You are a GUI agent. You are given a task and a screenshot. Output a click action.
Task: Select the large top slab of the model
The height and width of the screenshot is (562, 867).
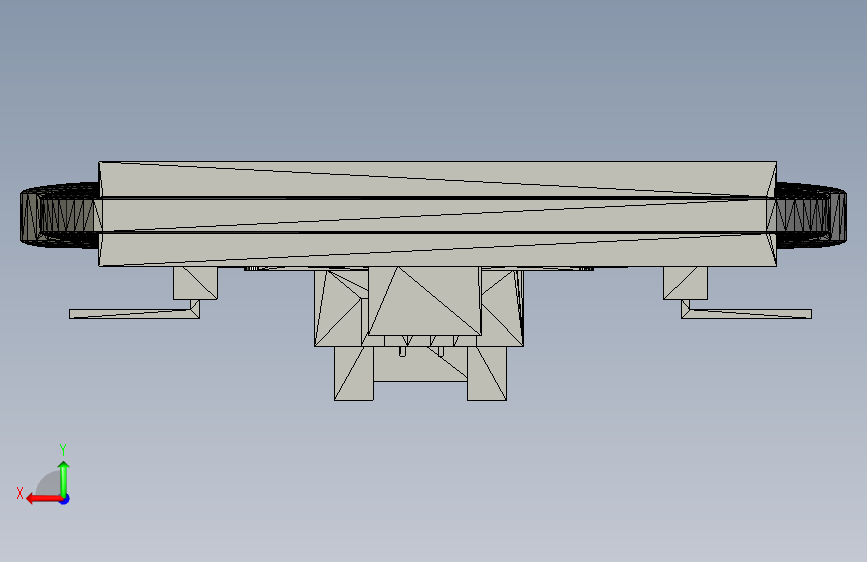click(437, 214)
